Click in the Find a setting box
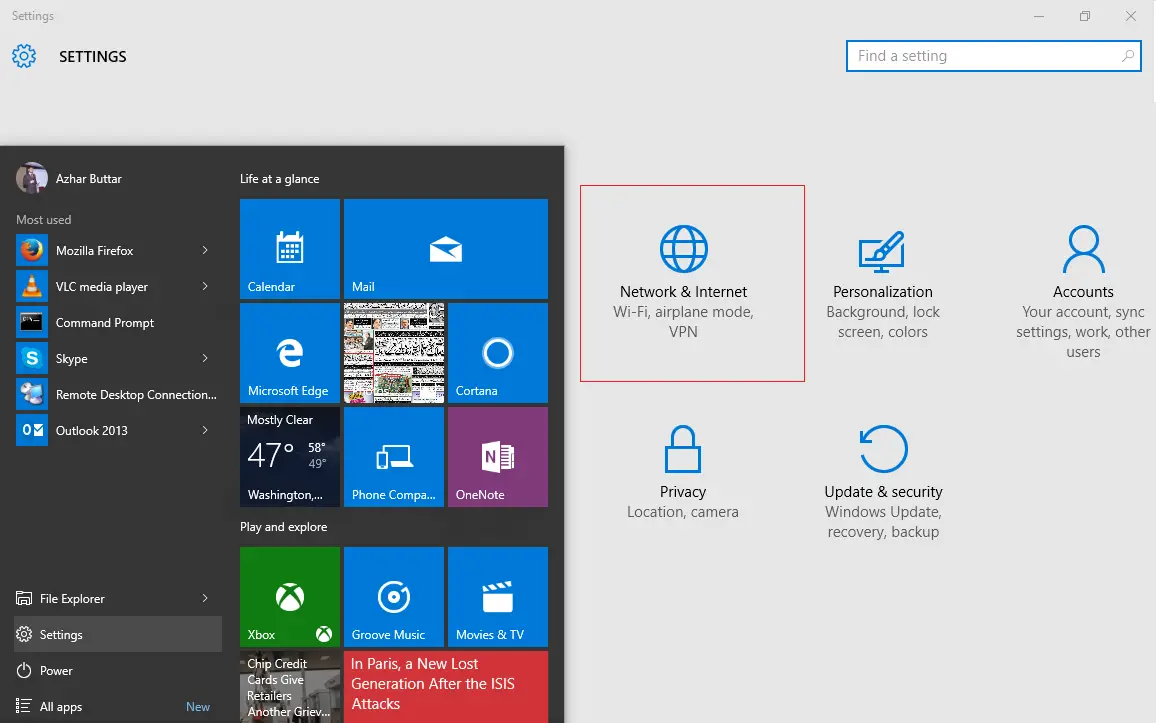 point(993,56)
